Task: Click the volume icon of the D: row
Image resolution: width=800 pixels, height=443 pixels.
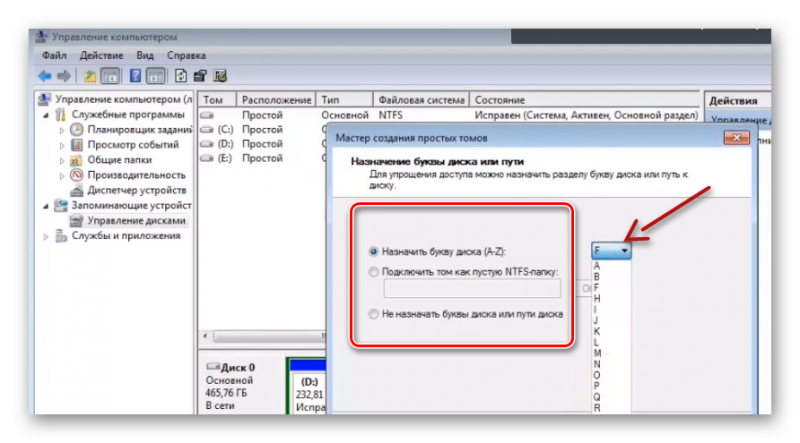Action: coord(207,144)
